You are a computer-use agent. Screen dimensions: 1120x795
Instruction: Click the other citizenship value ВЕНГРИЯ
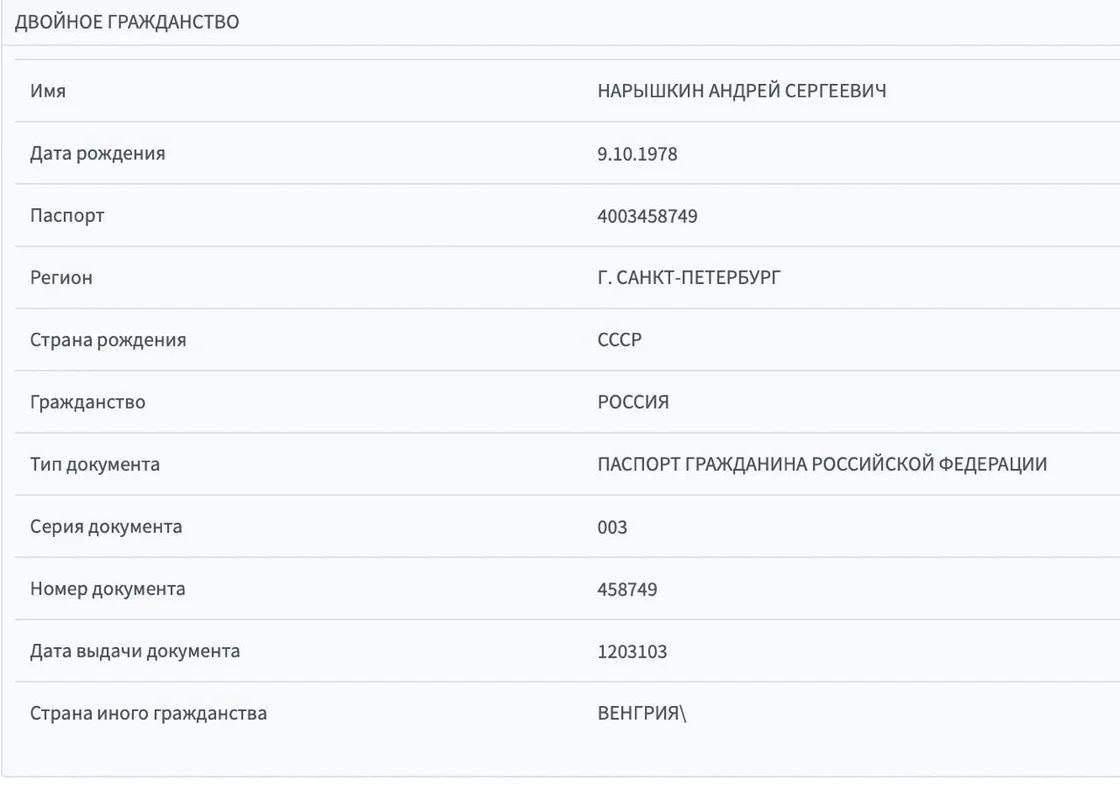[x=638, y=714]
